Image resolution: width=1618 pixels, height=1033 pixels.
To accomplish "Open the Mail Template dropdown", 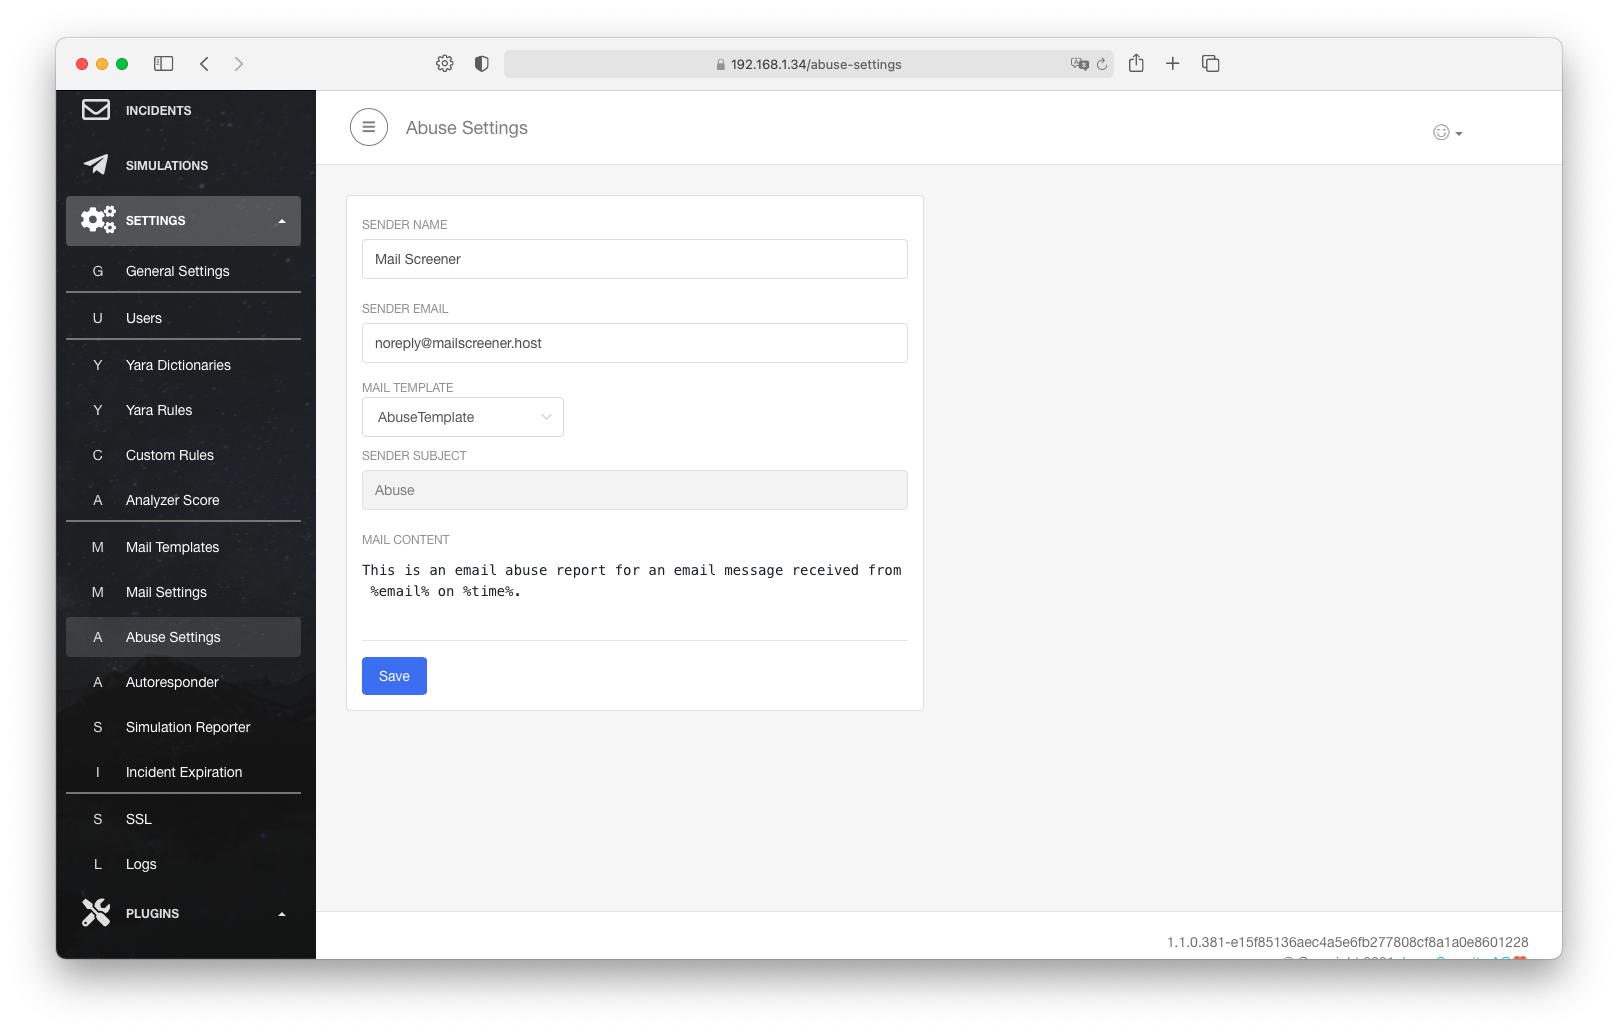I will (x=463, y=417).
